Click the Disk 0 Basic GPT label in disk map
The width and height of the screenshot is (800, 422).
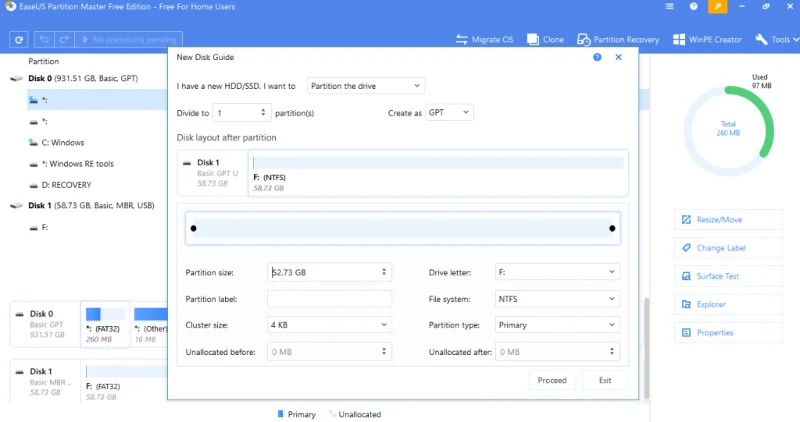(x=46, y=324)
